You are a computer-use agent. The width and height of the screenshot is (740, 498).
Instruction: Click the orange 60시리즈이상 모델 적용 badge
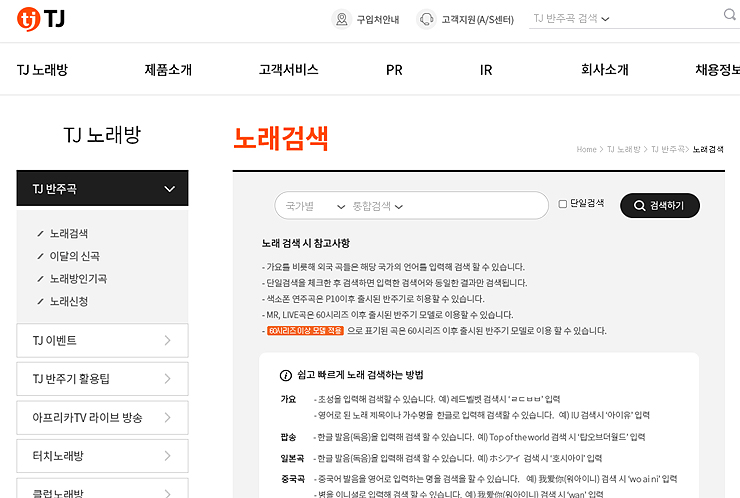pyautogui.click(x=305, y=331)
